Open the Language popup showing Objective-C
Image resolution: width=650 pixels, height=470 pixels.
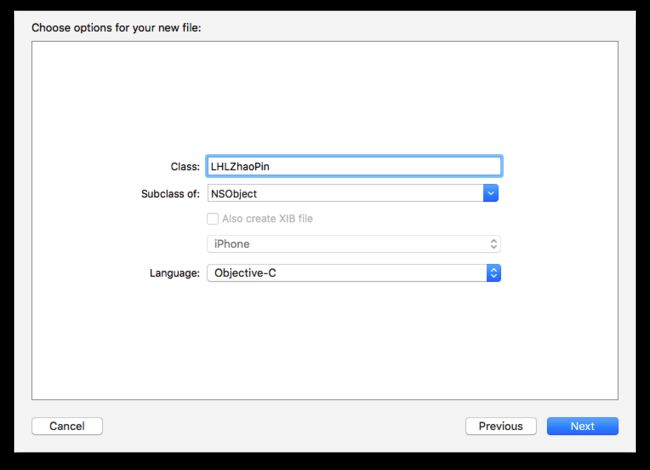pyautogui.click(x=354, y=273)
